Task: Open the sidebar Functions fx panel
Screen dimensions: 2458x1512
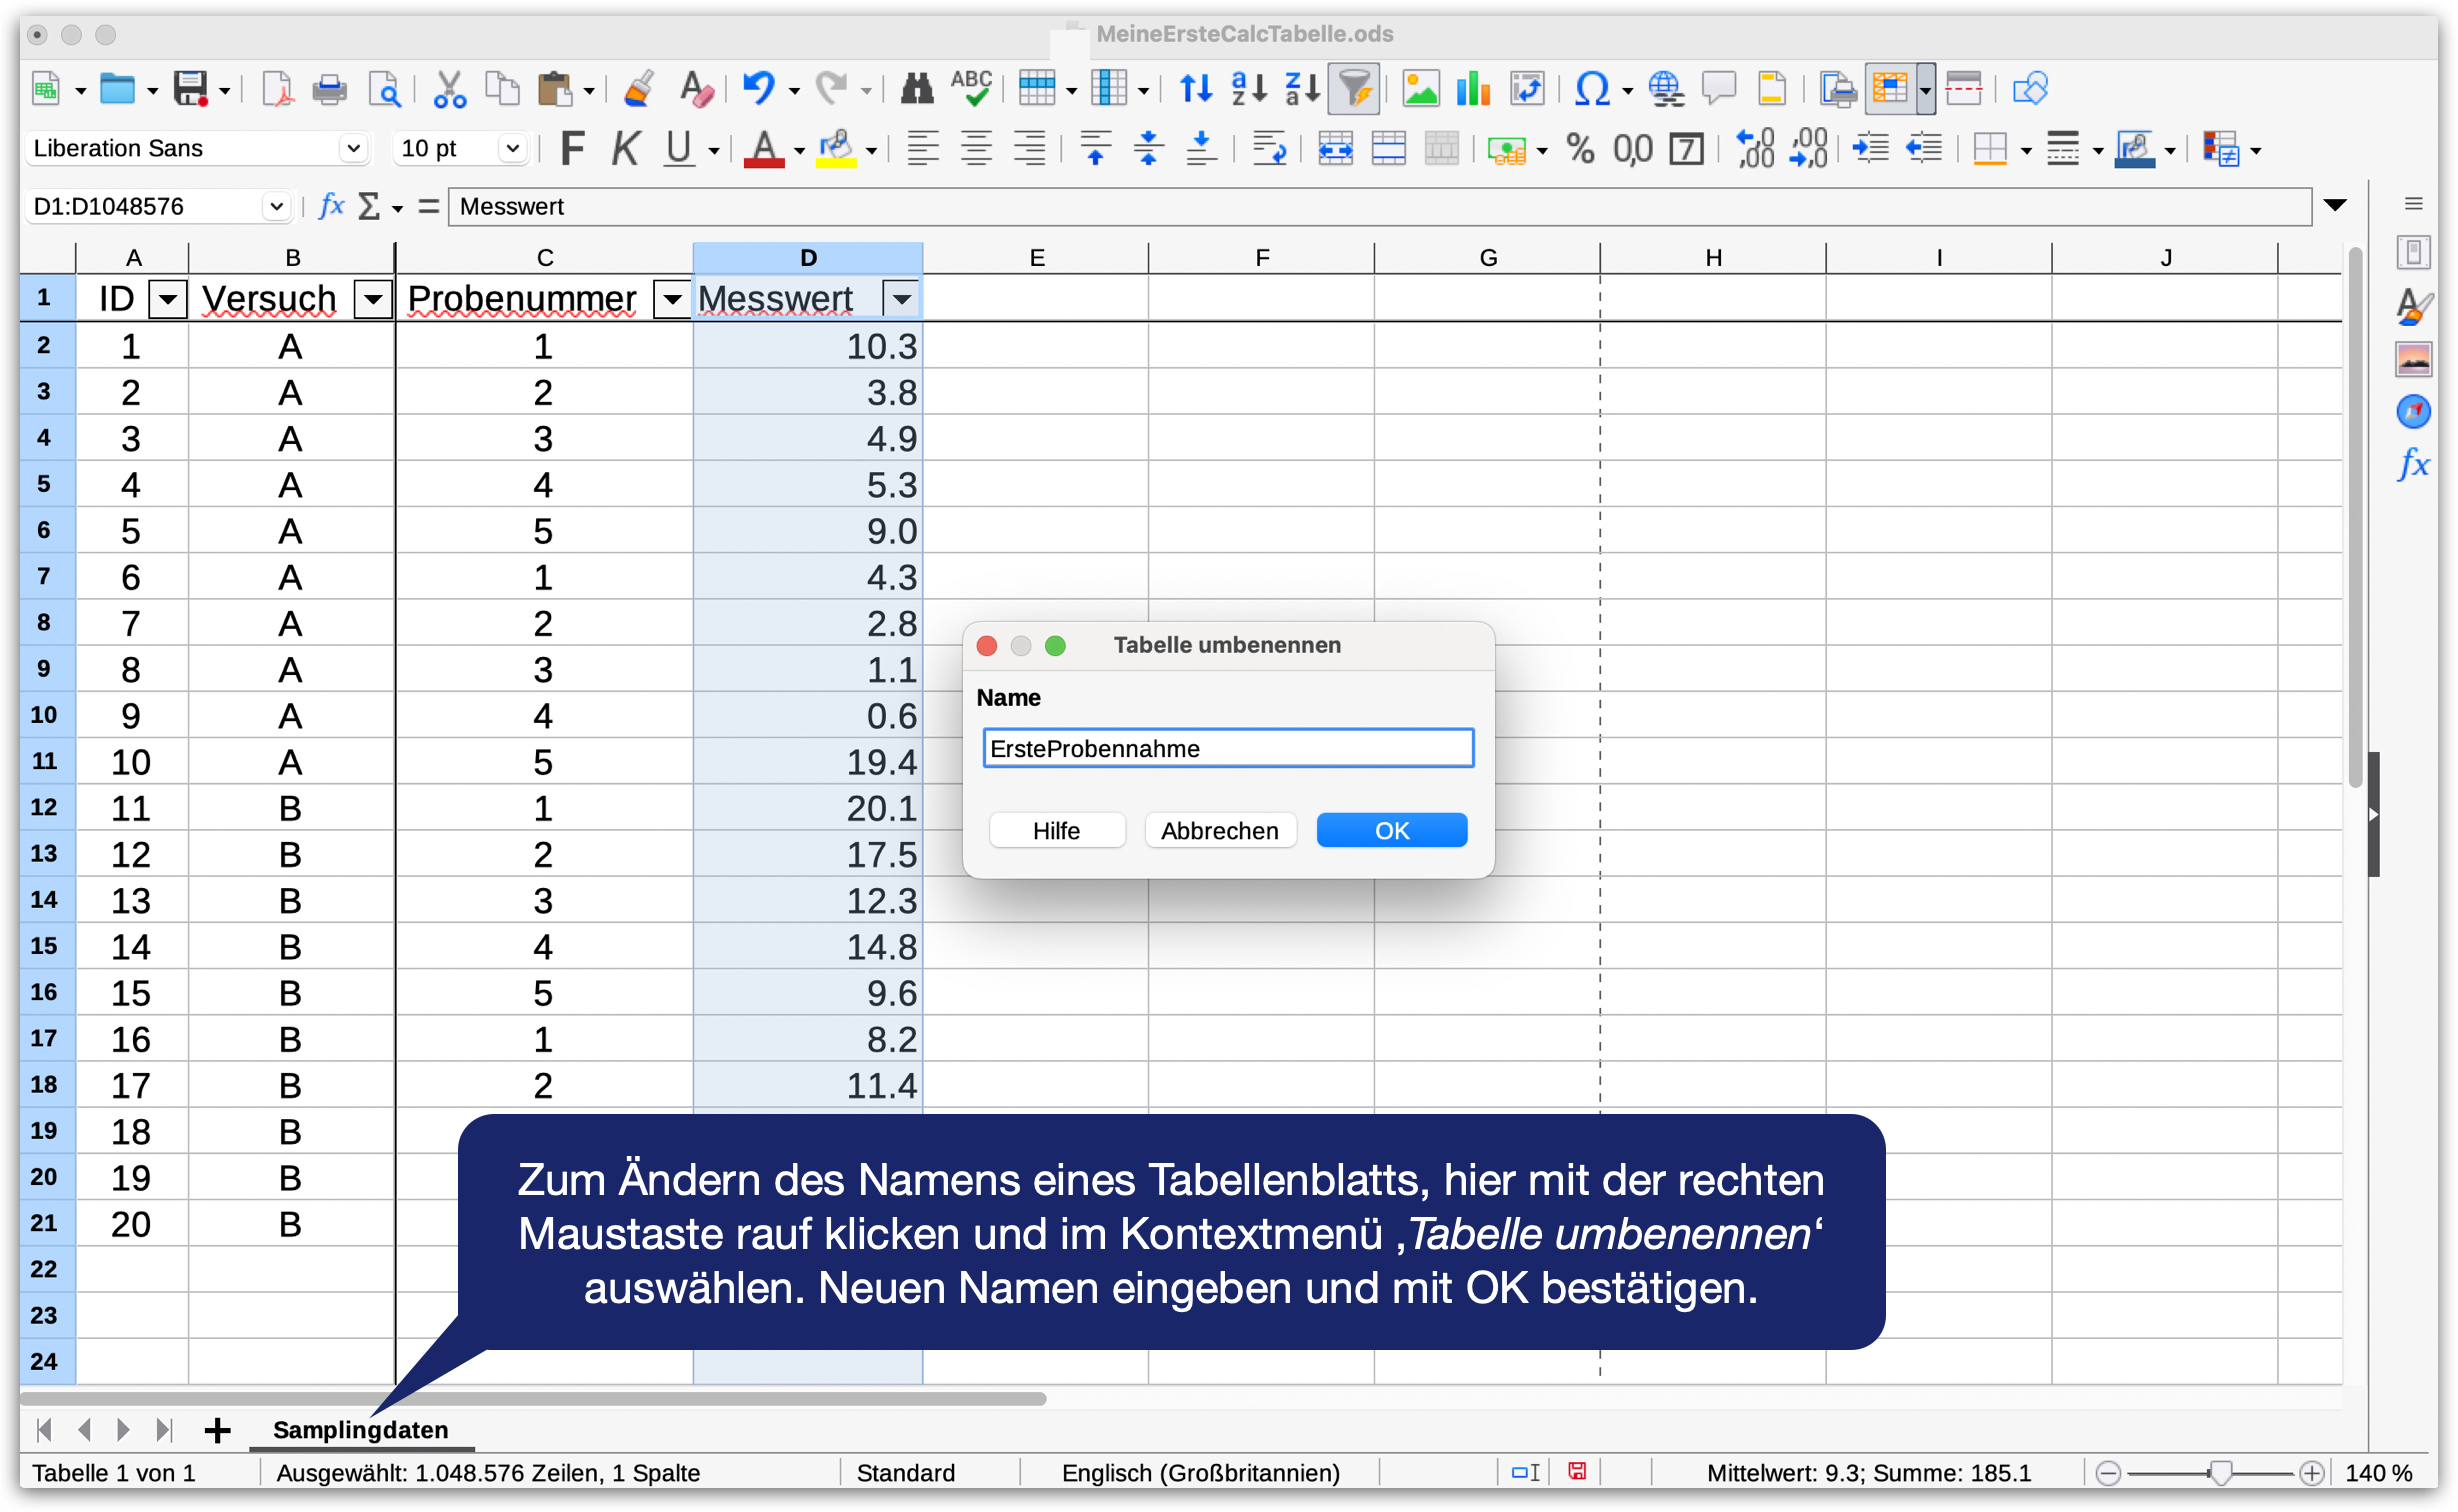Action: click(2413, 464)
